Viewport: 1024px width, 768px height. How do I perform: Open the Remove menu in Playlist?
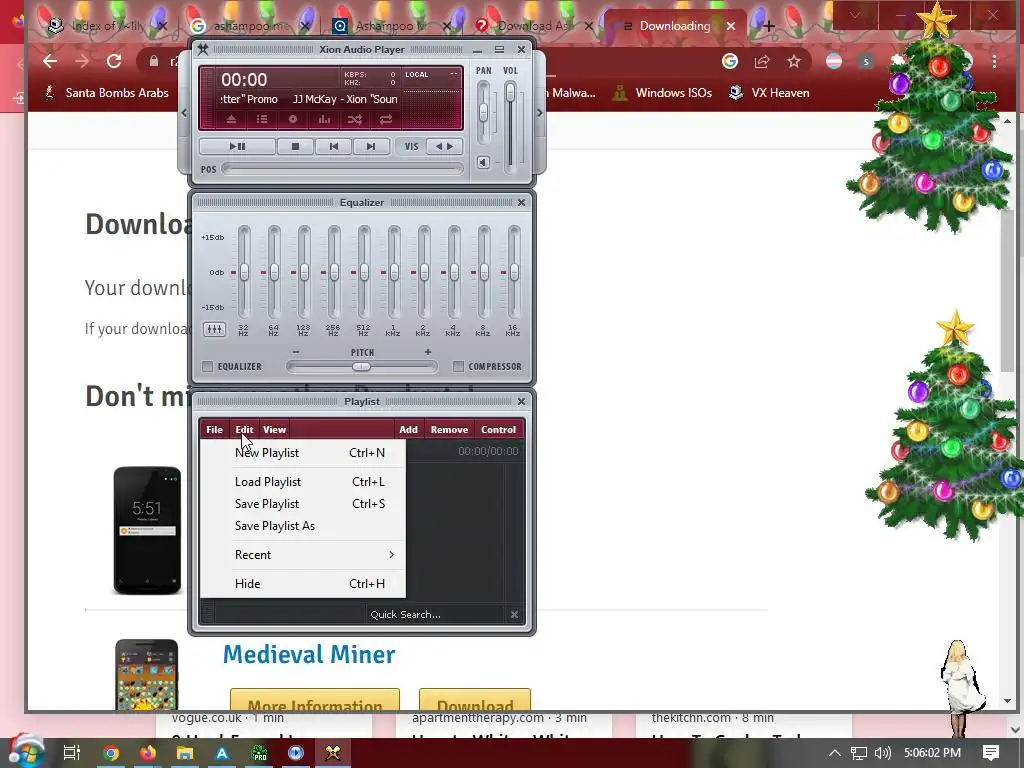click(449, 430)
